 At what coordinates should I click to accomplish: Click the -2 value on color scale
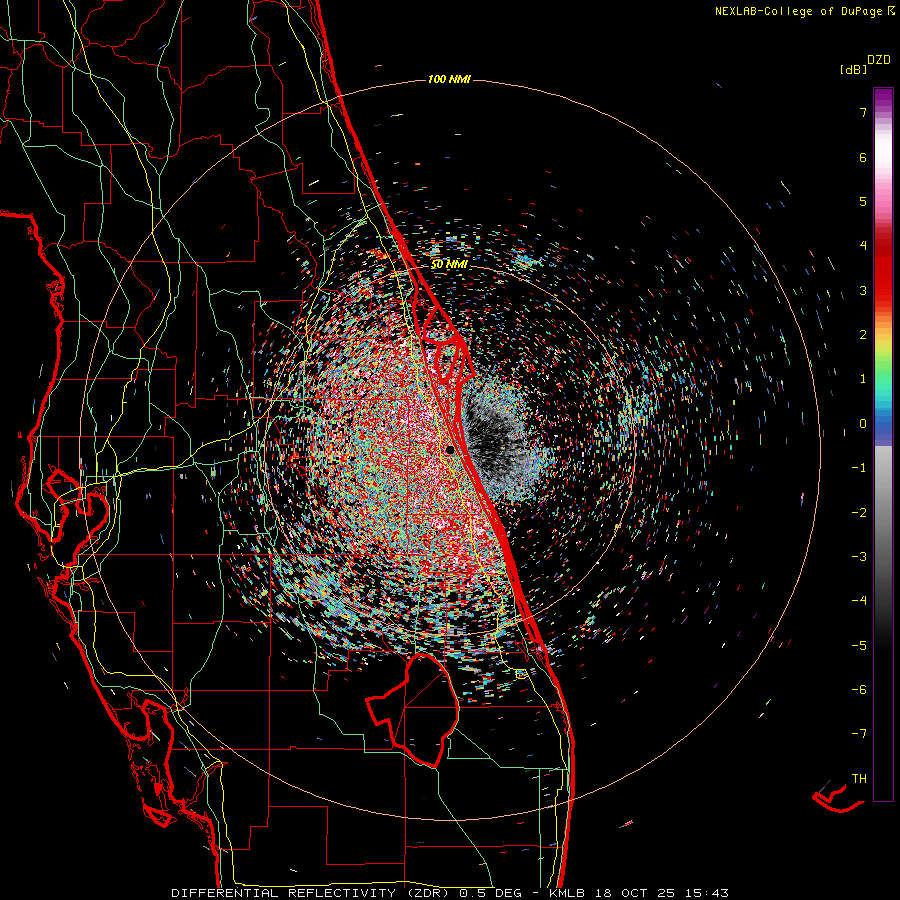[859, 513]
